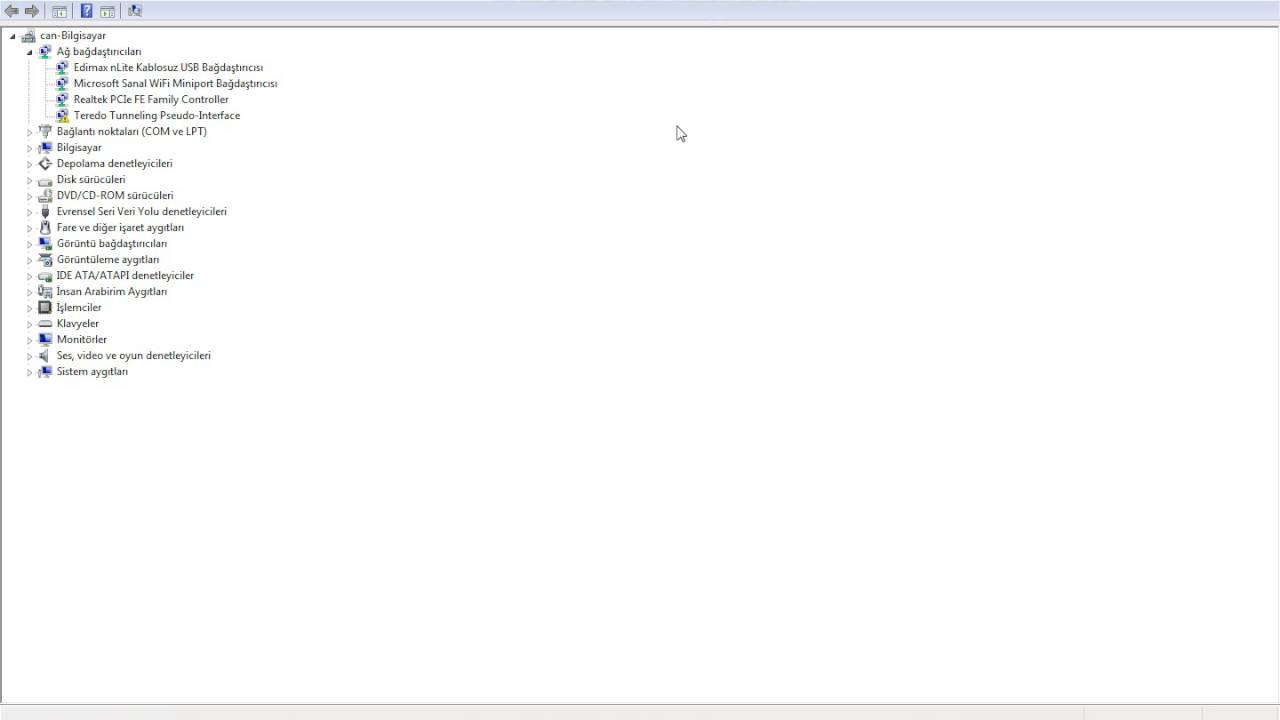1280x720 pixels.
Task: Select Evrensel Seri Veri Yolu denetleyicileri
Action: tap(141, 212)
